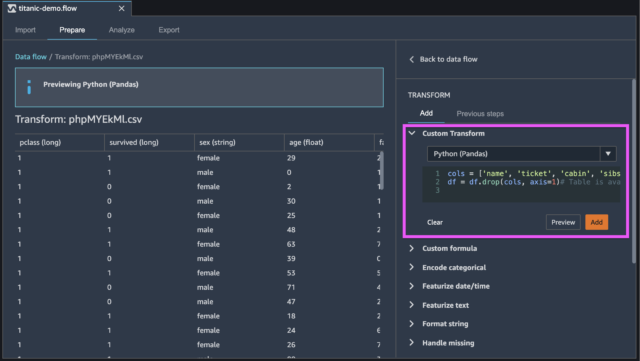Click the Data Wrangler flow file icon in tab
Image resolution: width=640 pixels, height=361 pixels.
11,8
